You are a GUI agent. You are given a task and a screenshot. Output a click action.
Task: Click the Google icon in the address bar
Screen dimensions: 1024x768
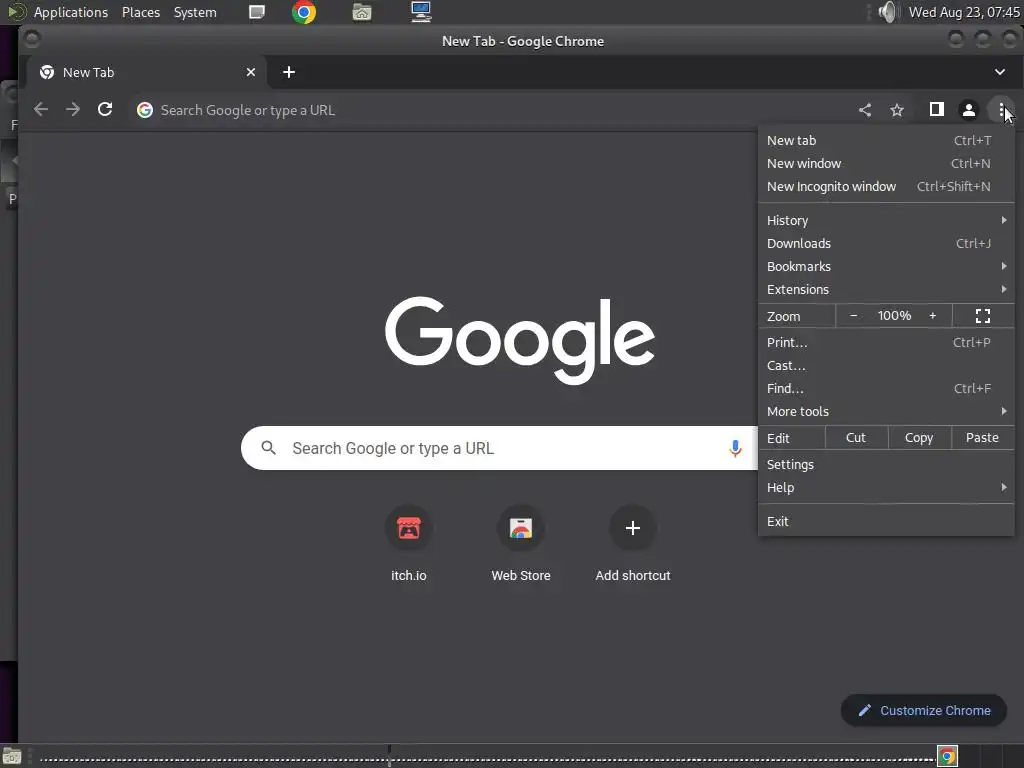(144, 110)
